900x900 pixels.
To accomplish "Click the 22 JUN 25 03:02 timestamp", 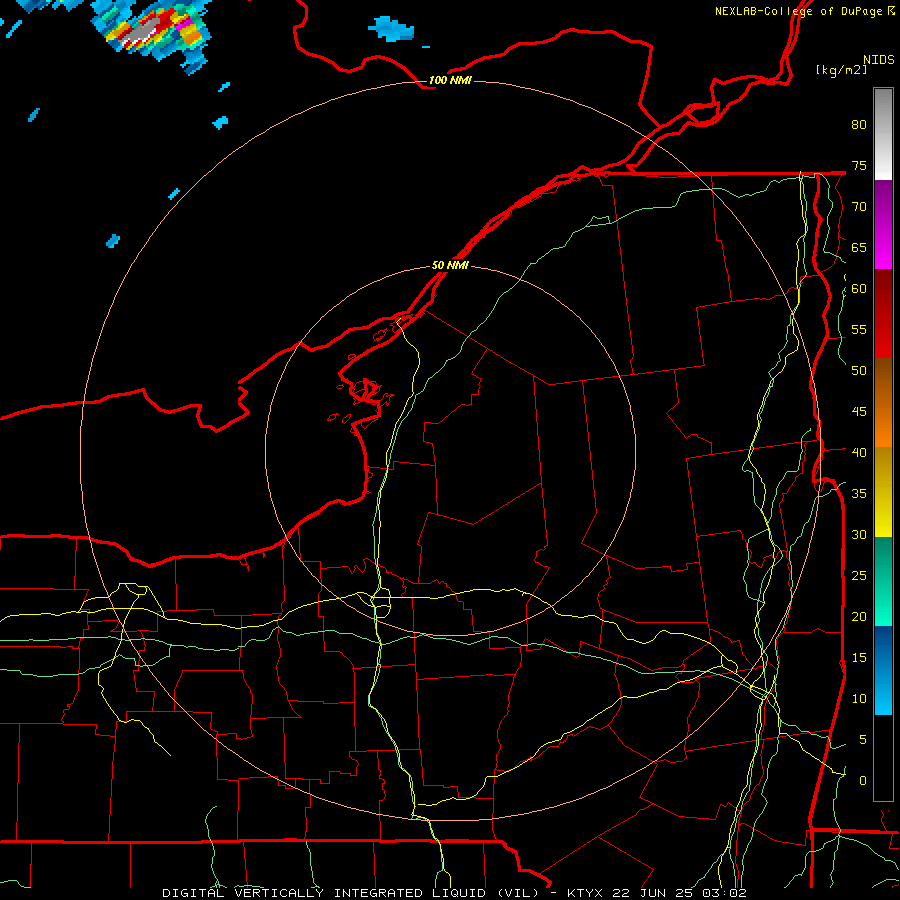I will 681,893.
